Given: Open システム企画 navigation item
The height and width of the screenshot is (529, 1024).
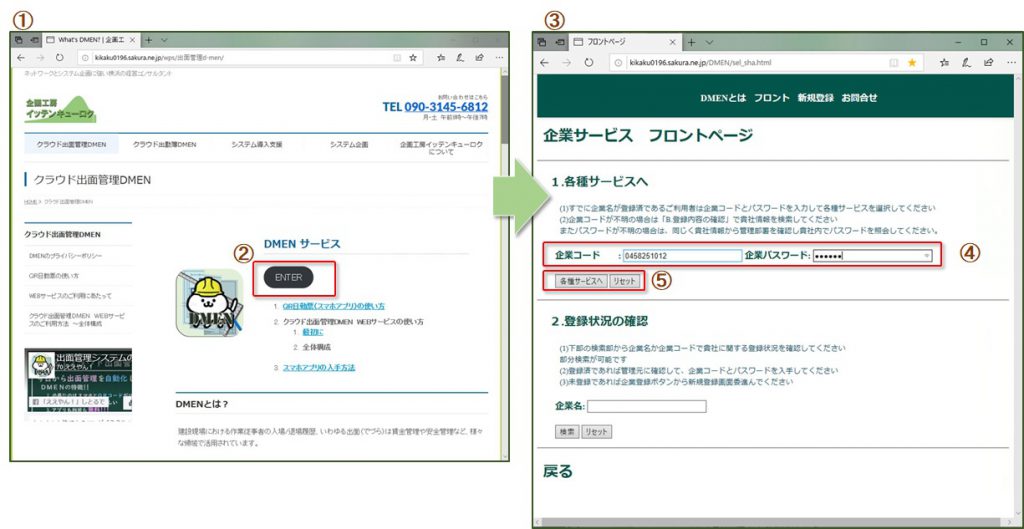Looking at the screenshot, I should (x=349, y=144).
